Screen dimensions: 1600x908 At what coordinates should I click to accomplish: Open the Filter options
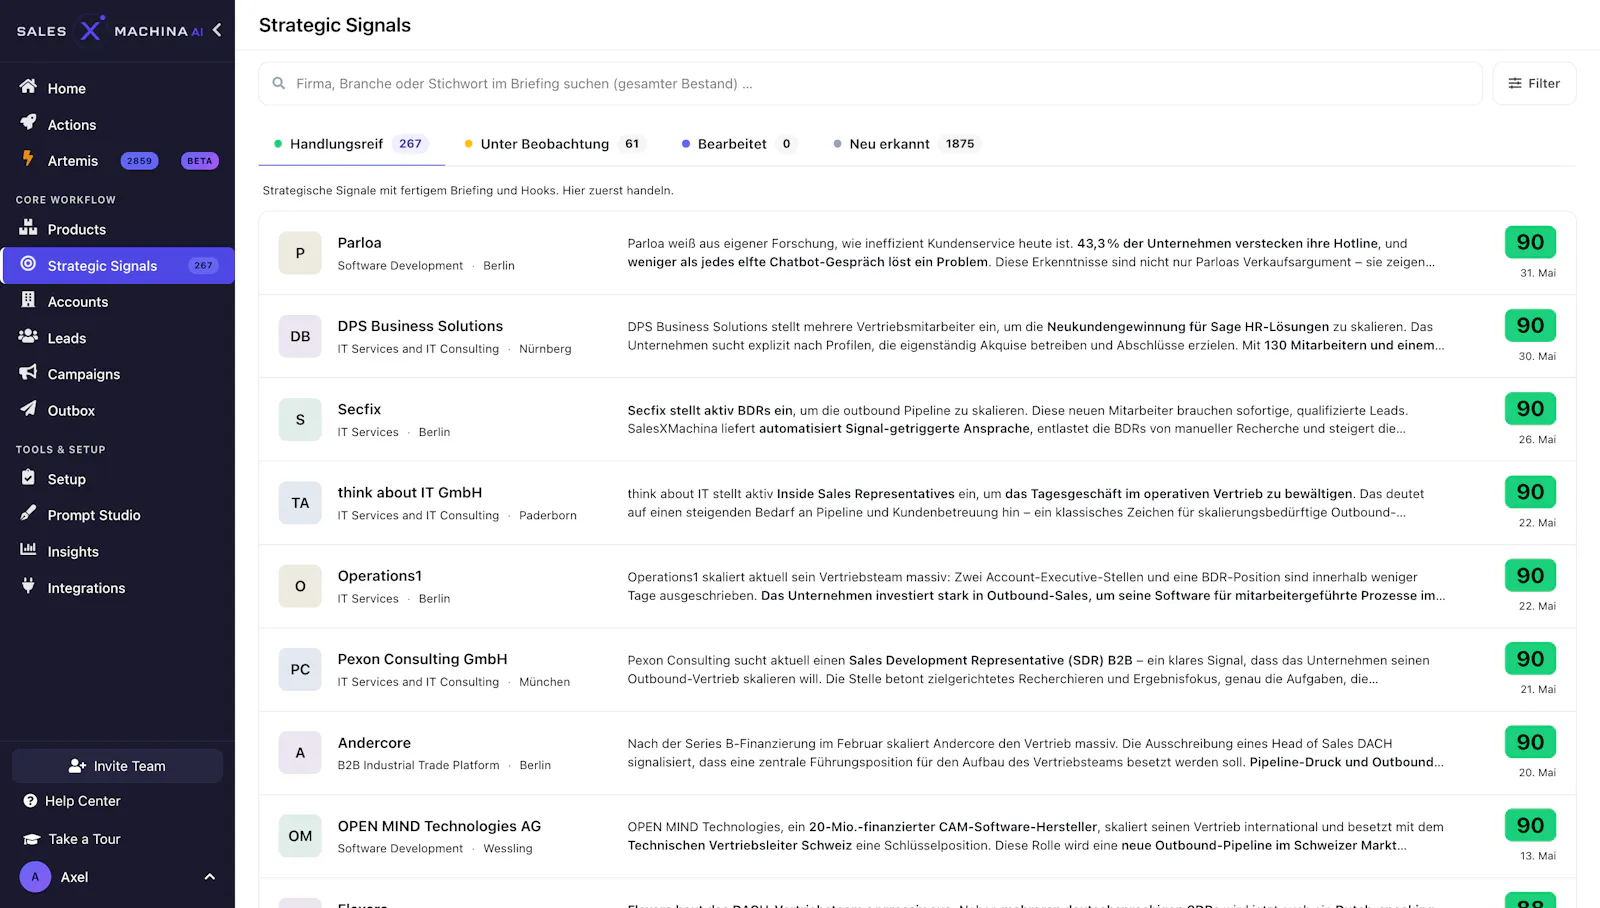(1534, 84)
